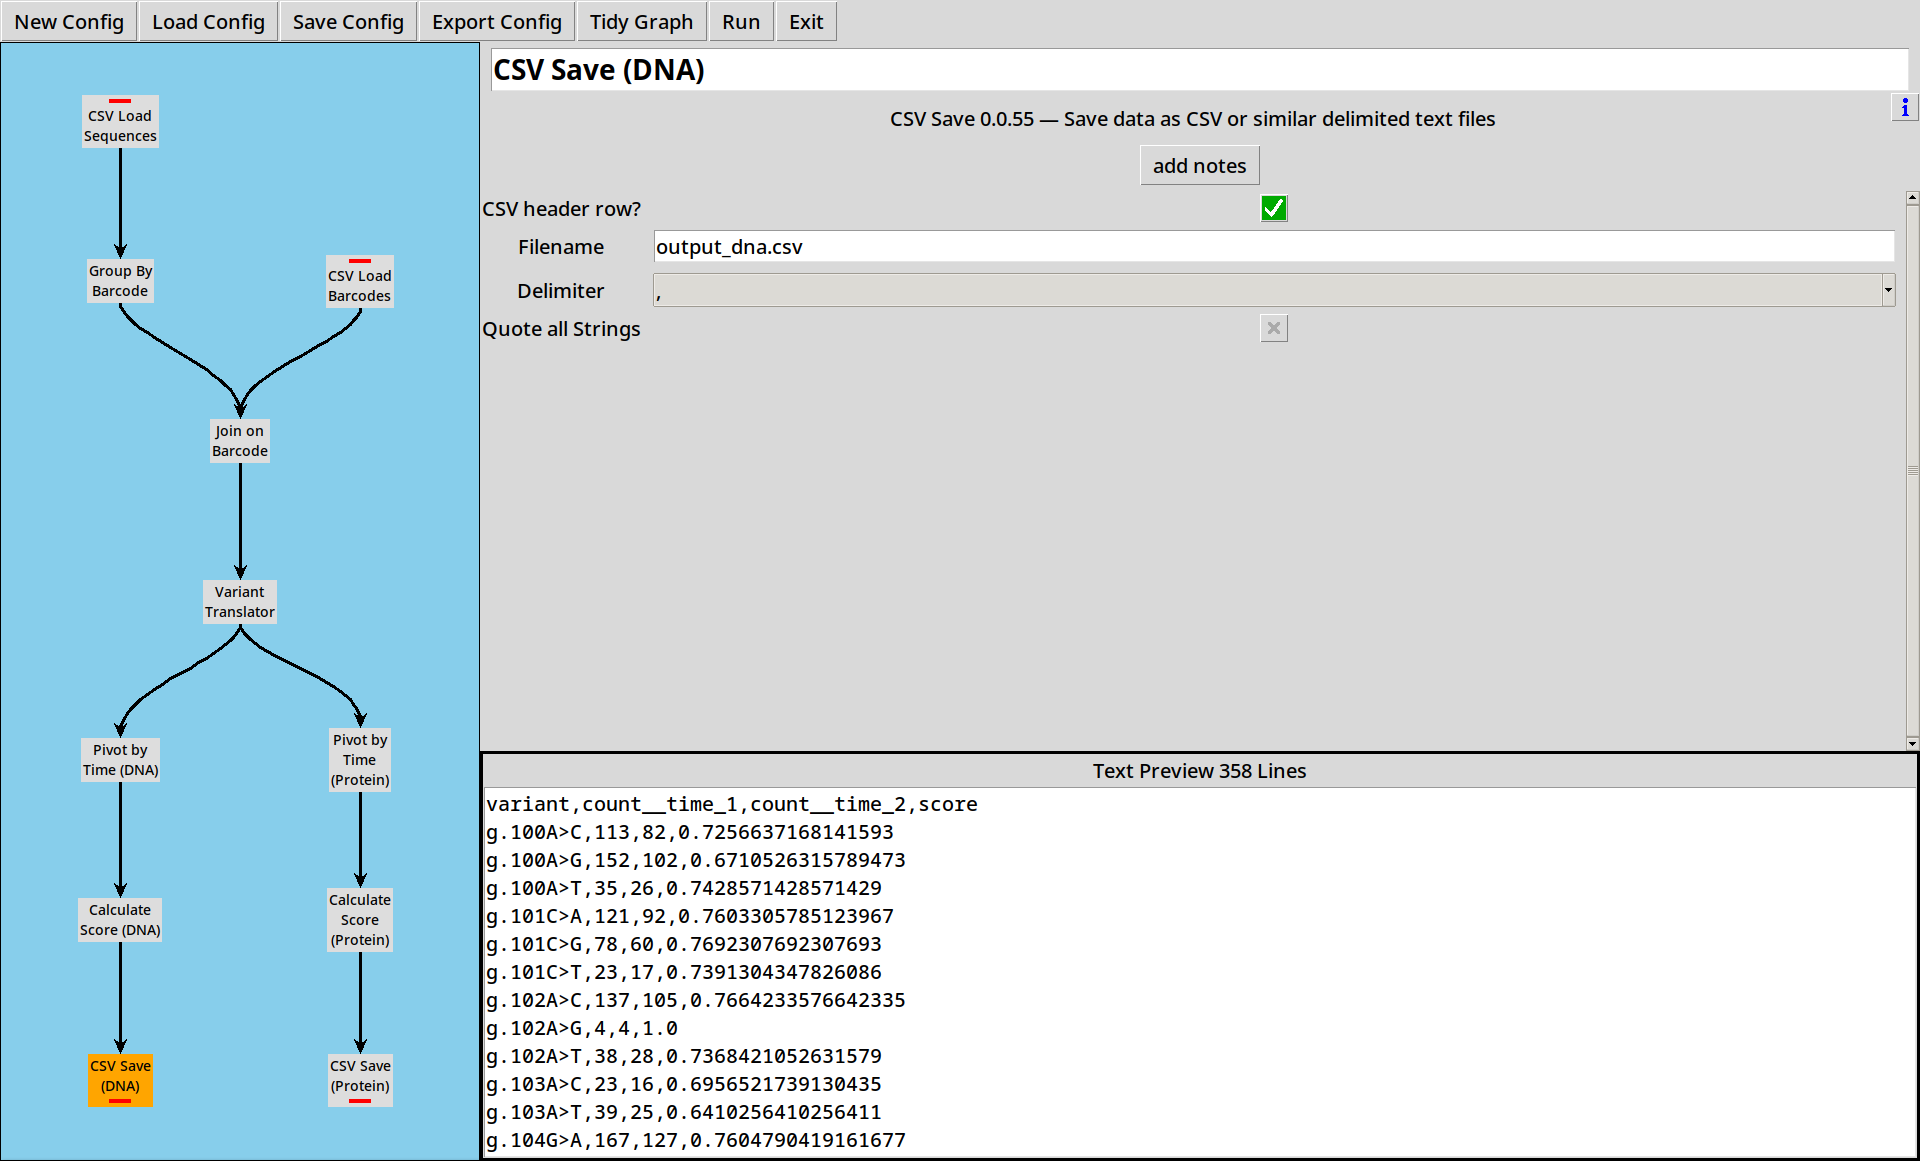Click the Filename input field
Screen dimensions: 1920x1161
[1274, 247]
